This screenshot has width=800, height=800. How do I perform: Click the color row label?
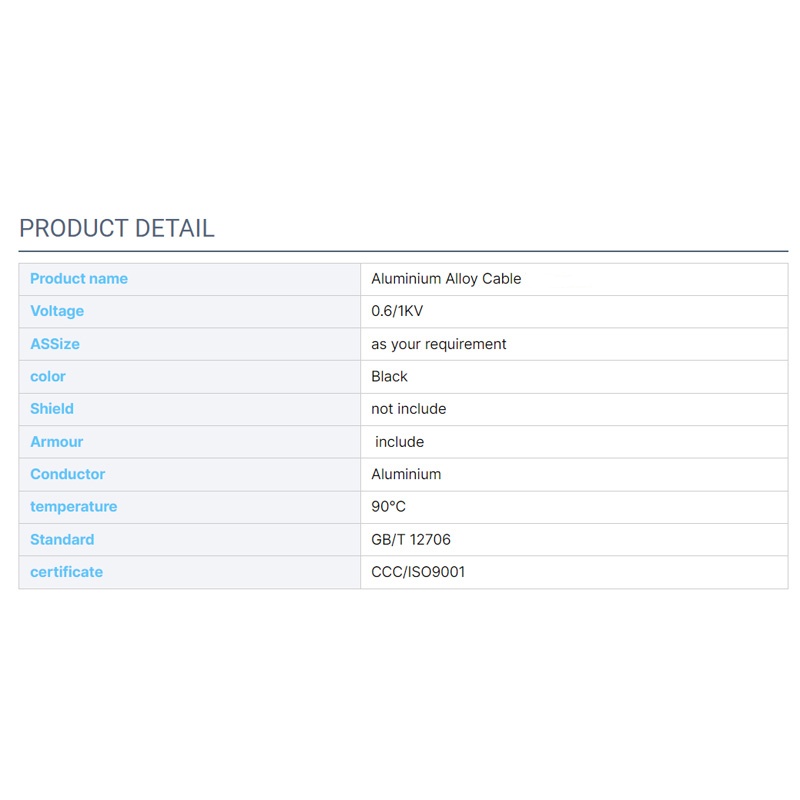click(48, 376)
